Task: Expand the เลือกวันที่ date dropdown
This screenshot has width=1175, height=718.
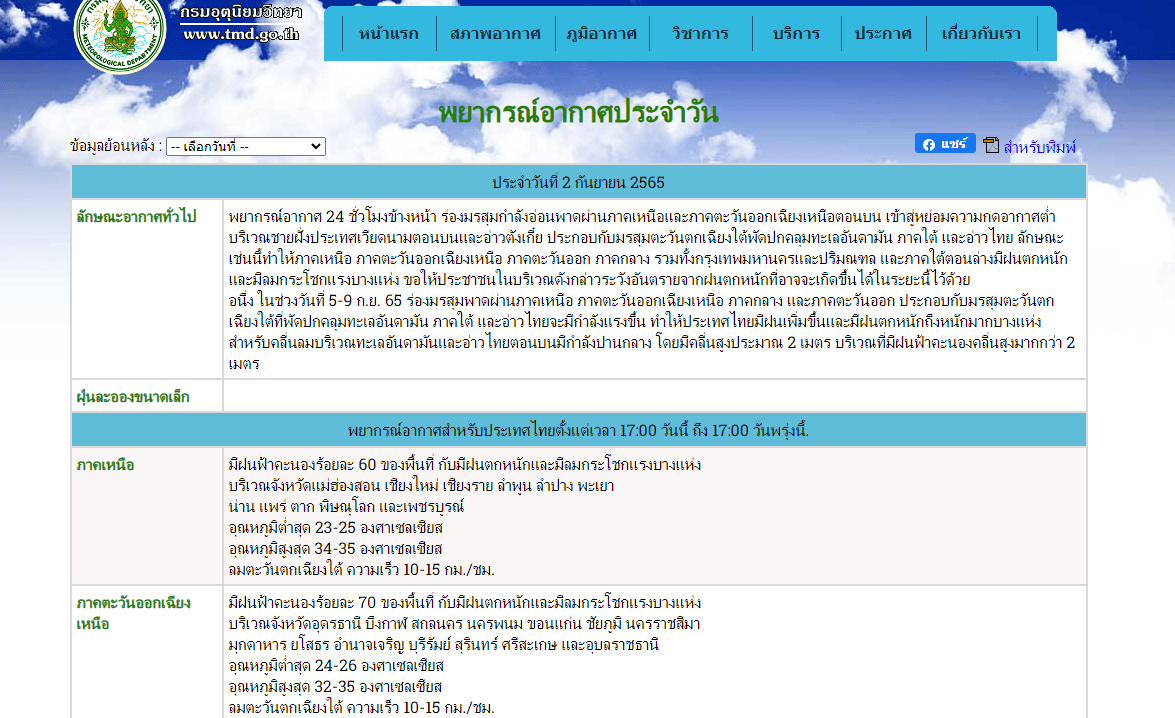Action: tap(245, 146)
